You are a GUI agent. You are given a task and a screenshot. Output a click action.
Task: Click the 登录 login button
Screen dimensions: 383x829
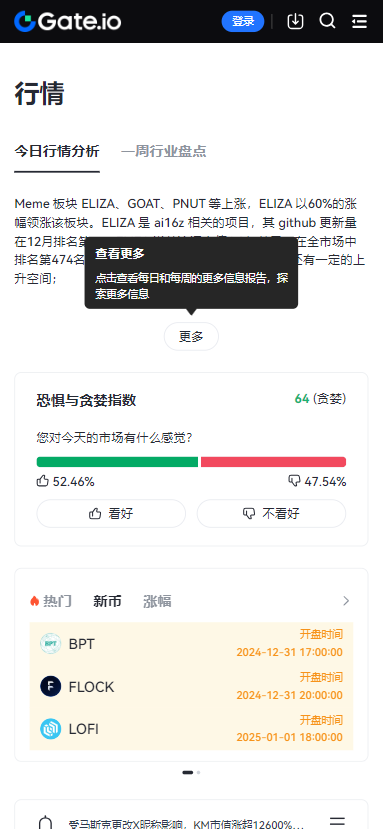pyautogui.click(x=243, y=21)
